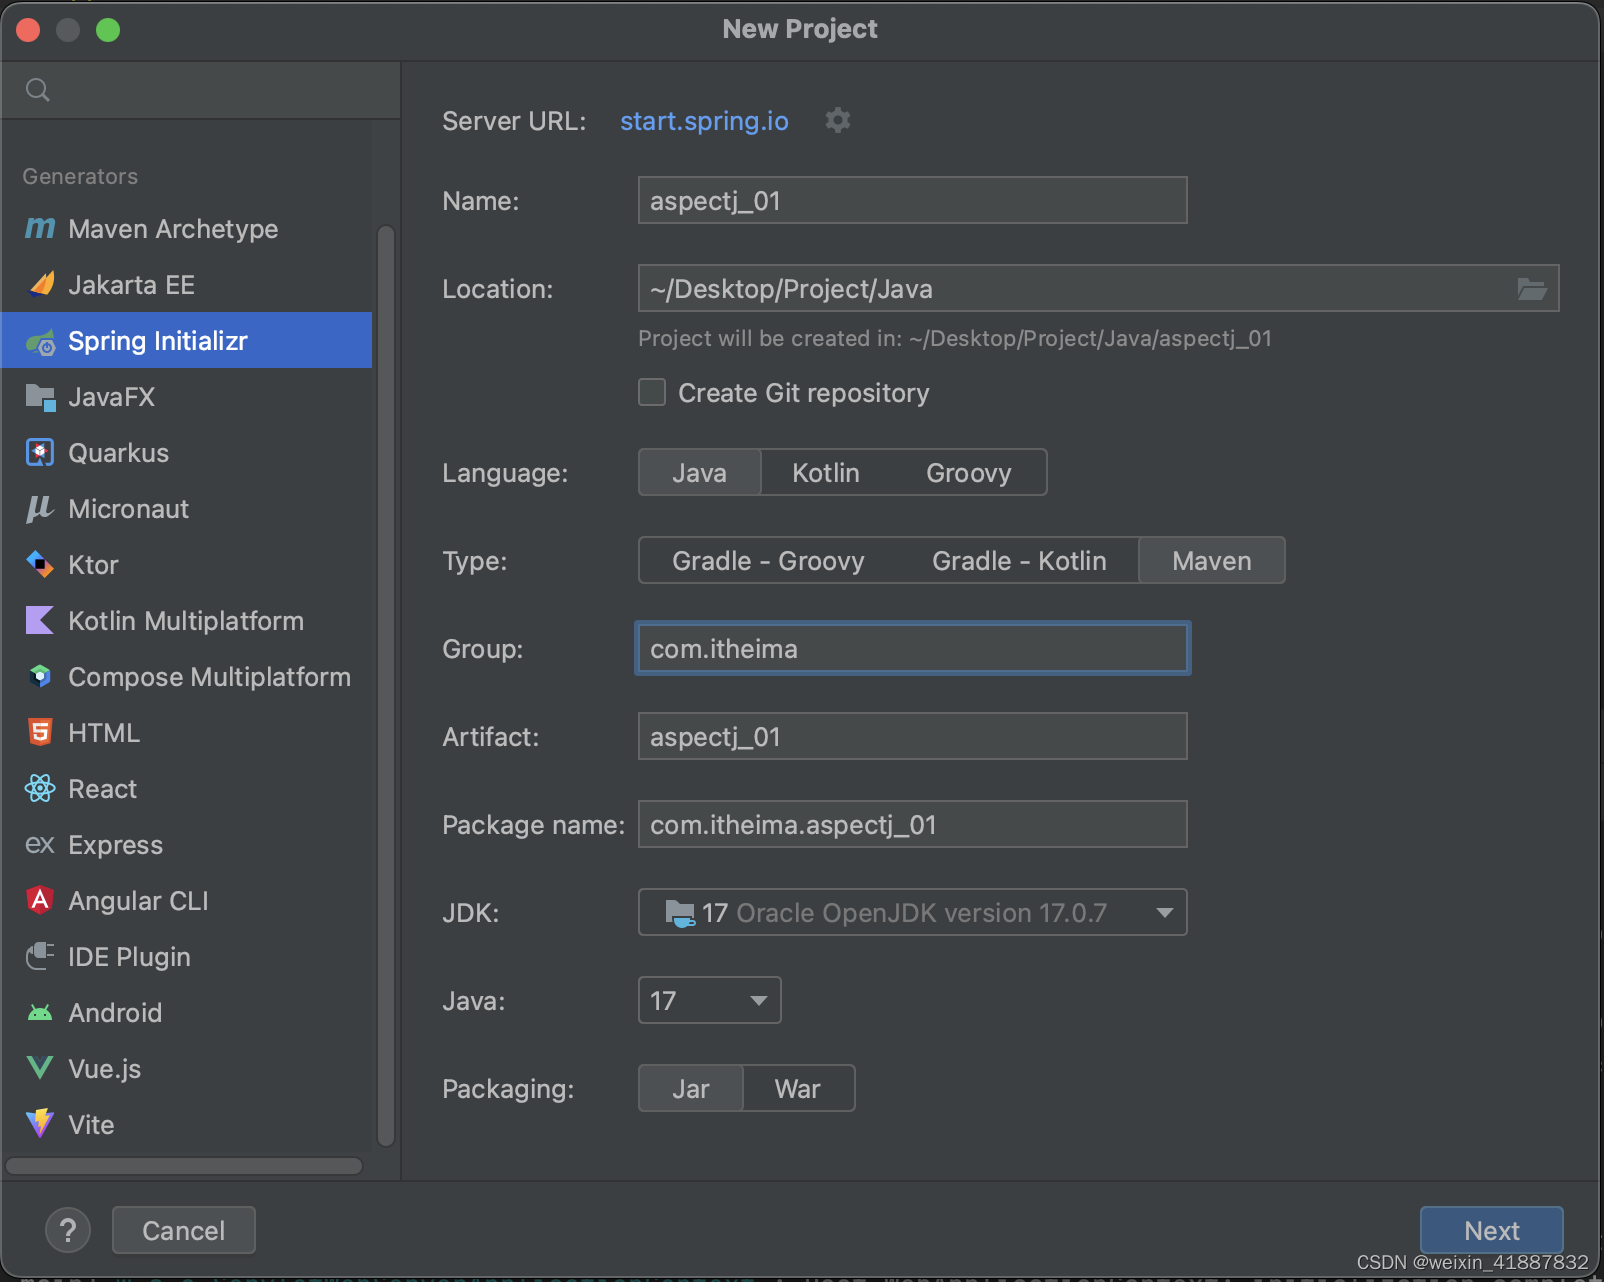The width and height of the screenshot is (1604, 1282).
Task: Browse for project location folder icon
Action: pyautogui.click(x=1532, y=289)
